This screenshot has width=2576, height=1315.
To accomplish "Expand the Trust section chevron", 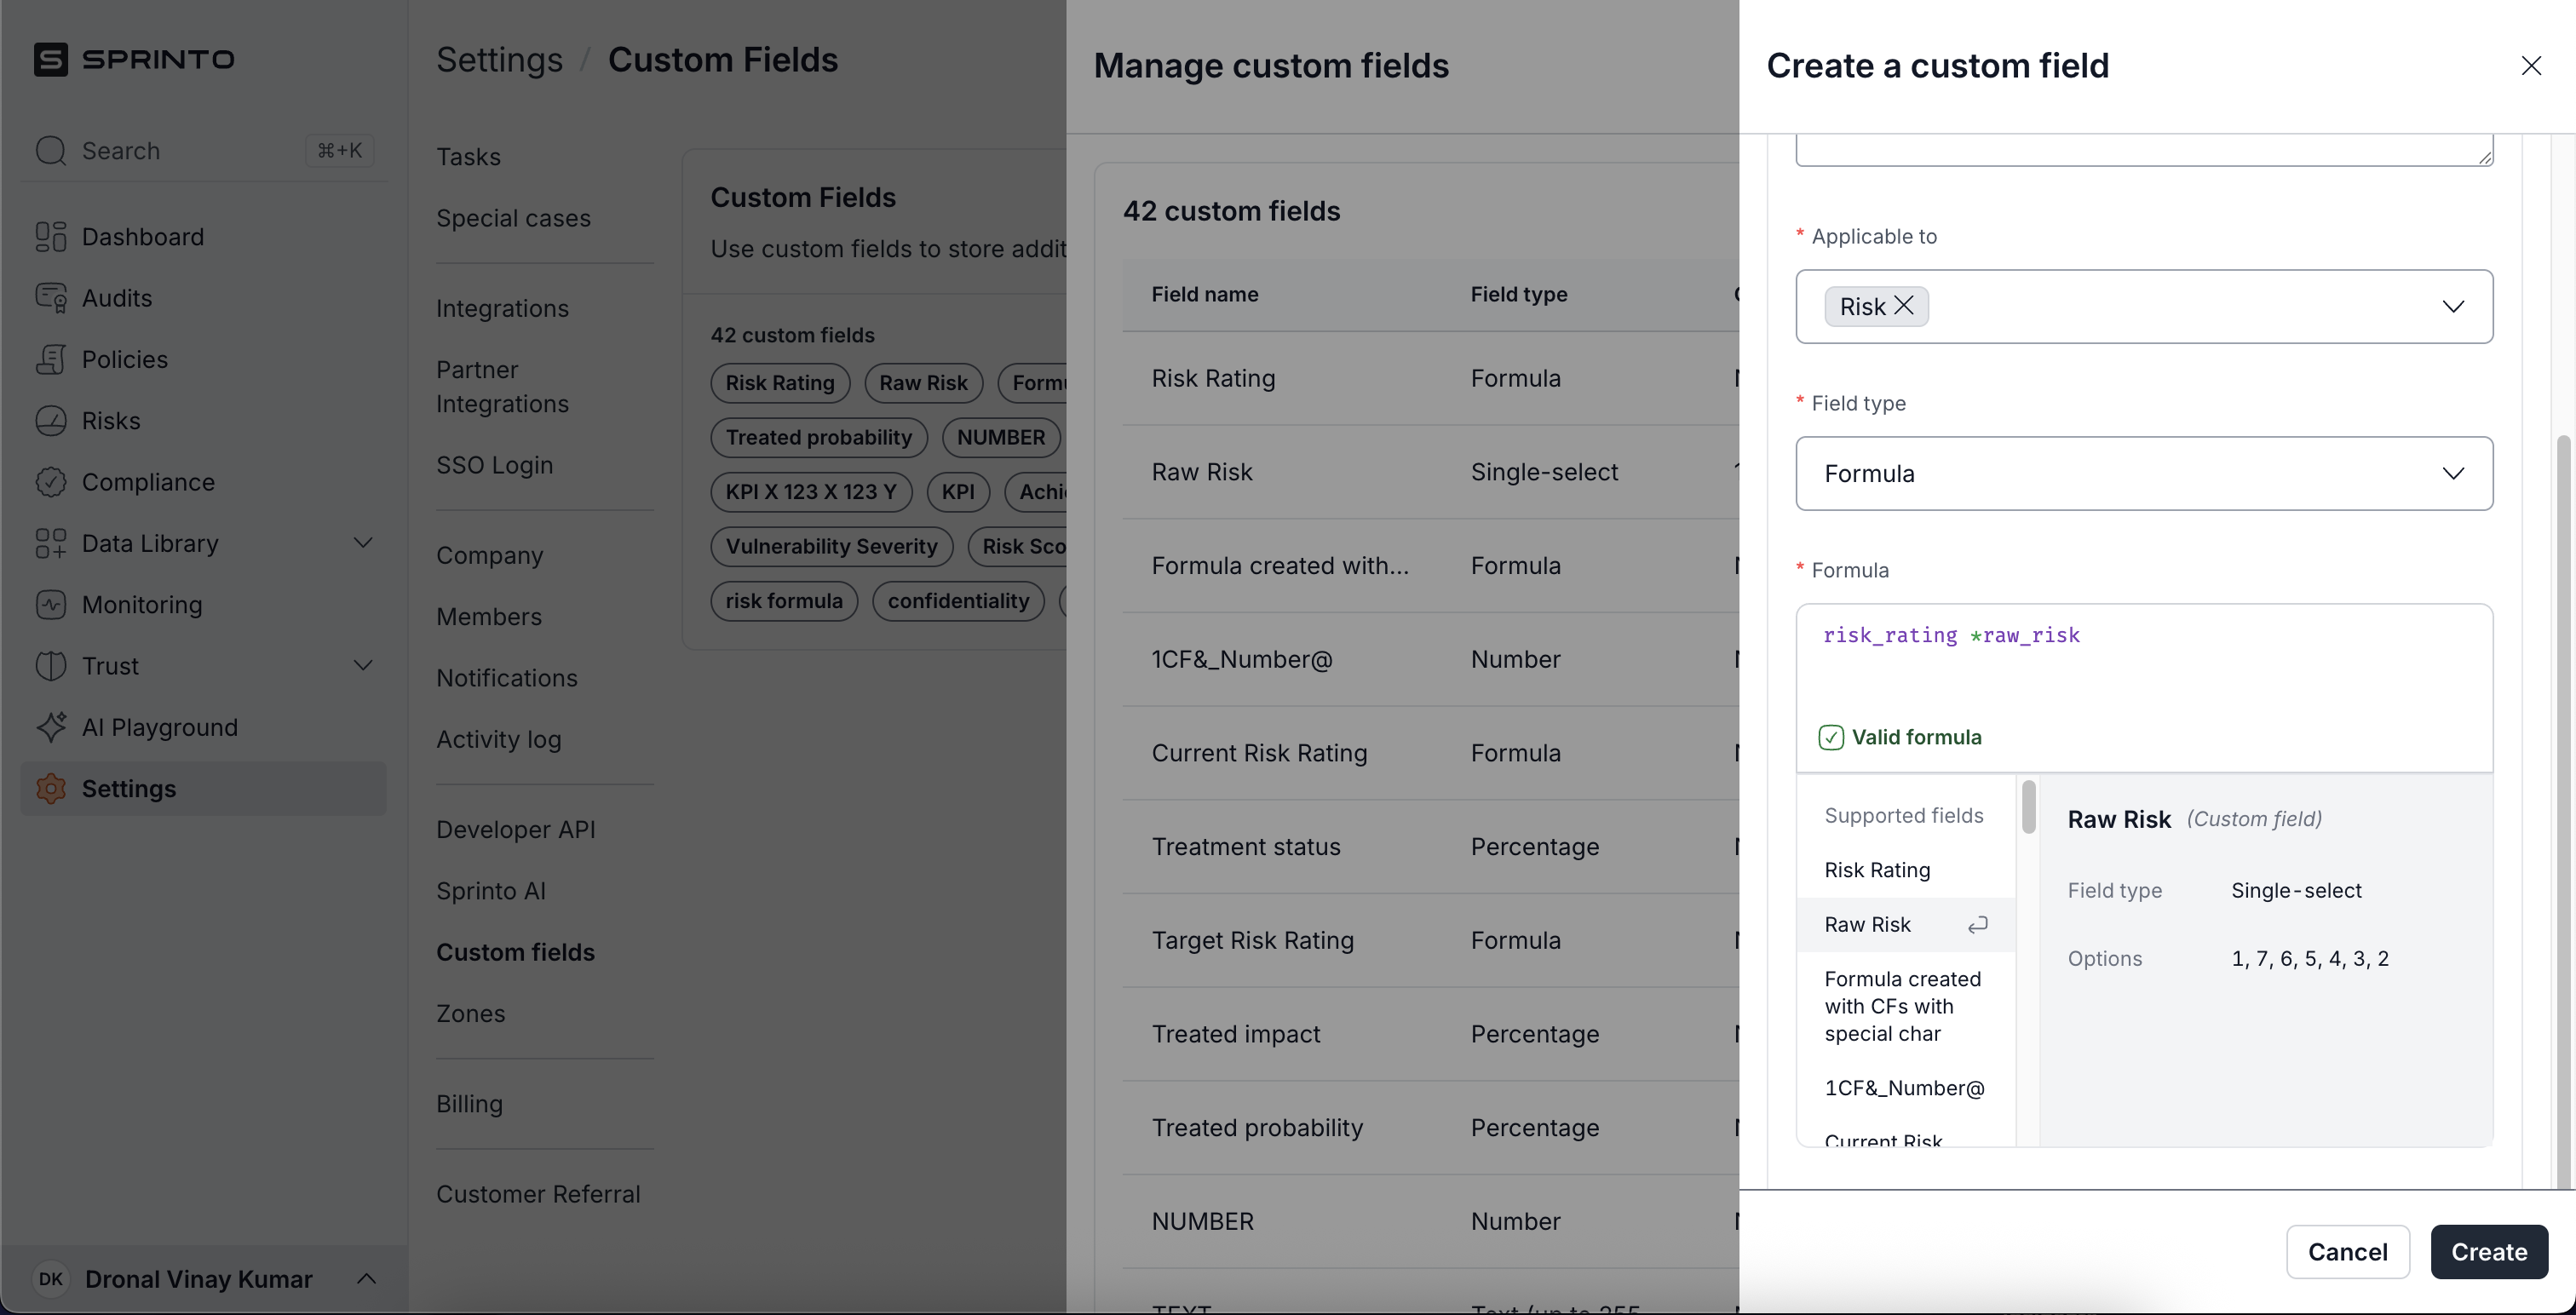I will (364, 666).
